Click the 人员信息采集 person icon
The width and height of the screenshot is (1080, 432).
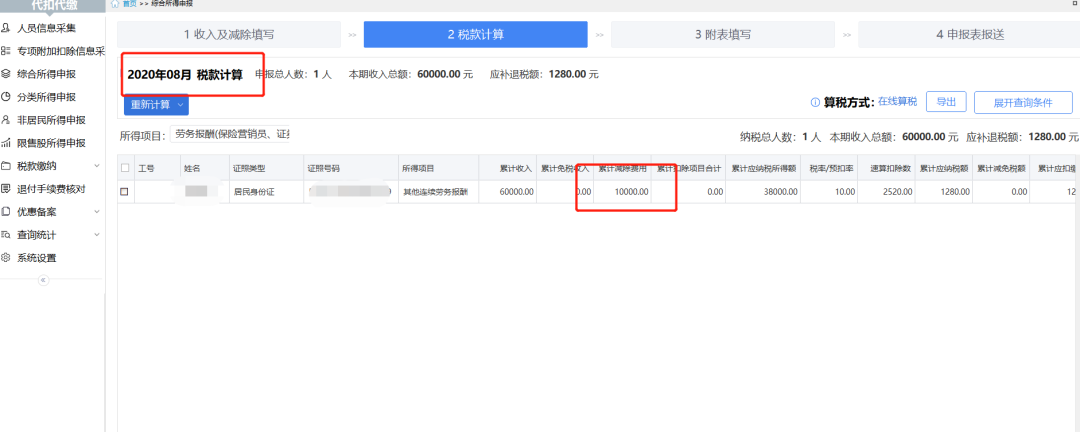(x=7, y=28)
